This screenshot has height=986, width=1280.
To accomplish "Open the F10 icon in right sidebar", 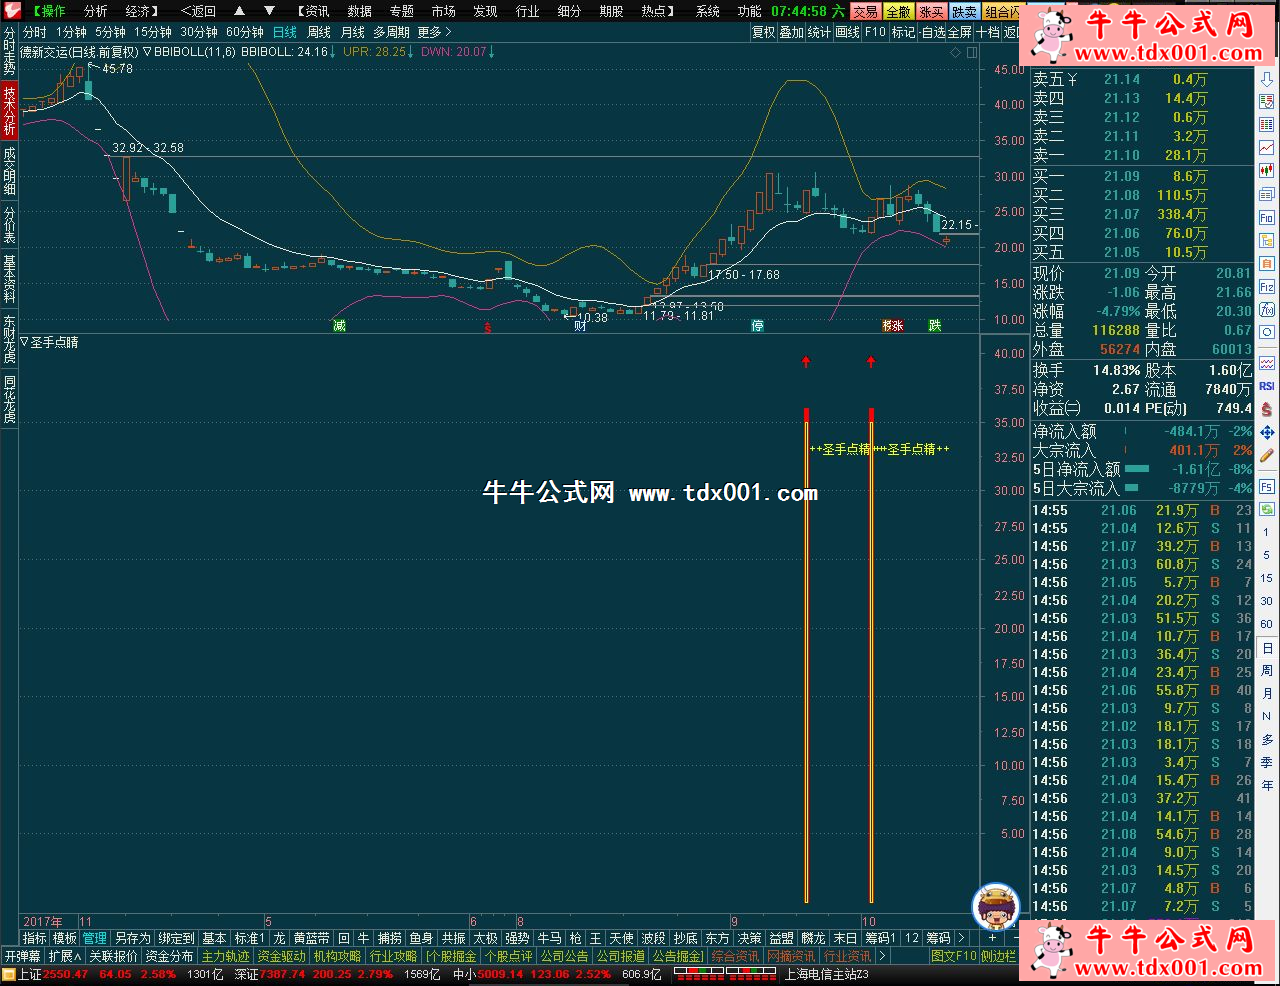I will pos(1267,217).
